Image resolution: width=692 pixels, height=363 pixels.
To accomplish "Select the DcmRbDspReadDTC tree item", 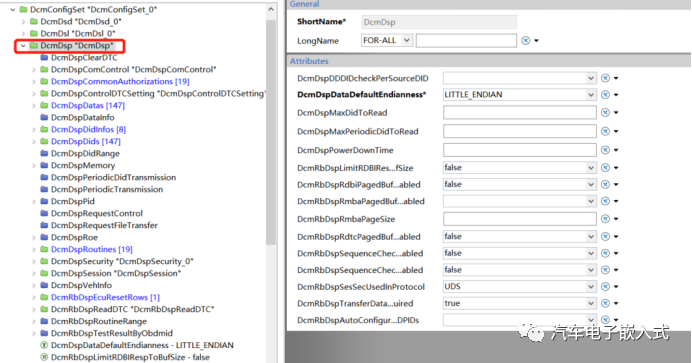I will pyautogui.click(x=132, y=309).
